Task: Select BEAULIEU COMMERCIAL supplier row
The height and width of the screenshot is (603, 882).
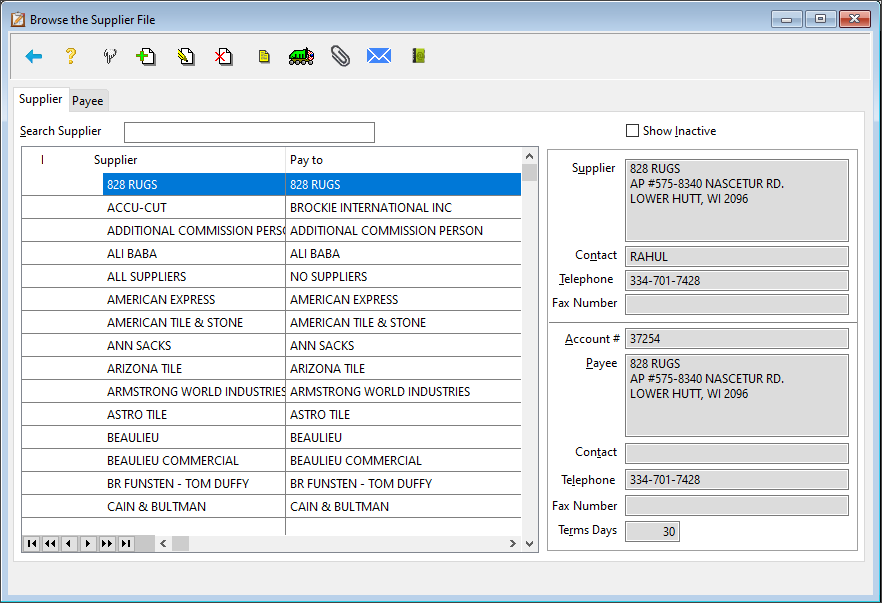Action: [271, 461]
